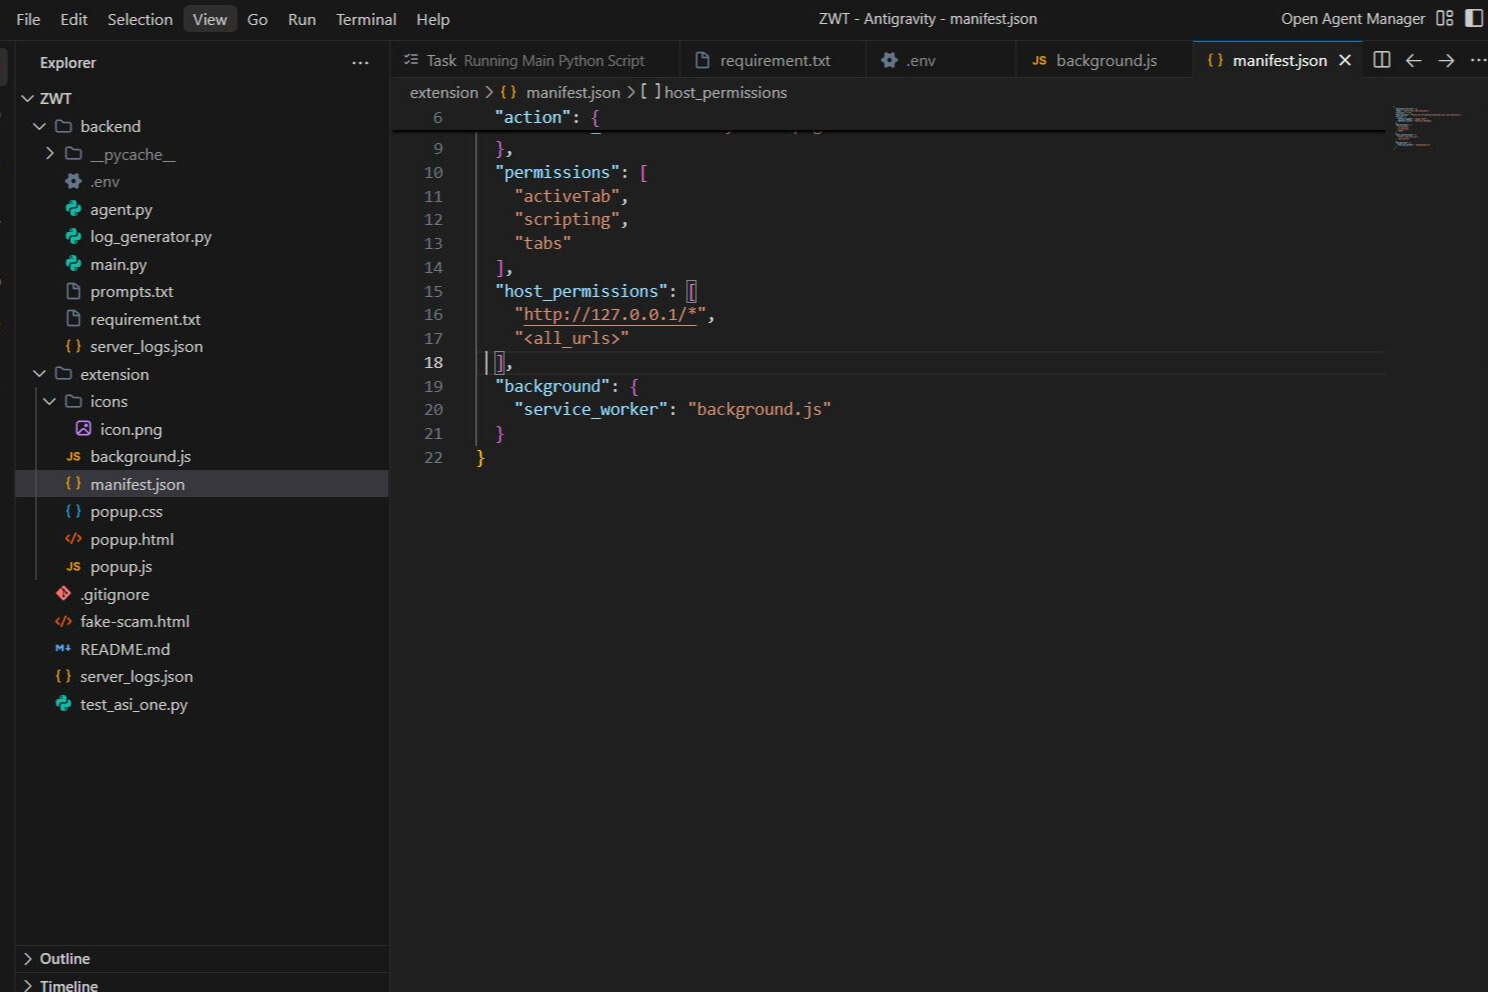Open Explorer views and more actions menu
This screenshot has height=992, width=1488.
[360, 63]
